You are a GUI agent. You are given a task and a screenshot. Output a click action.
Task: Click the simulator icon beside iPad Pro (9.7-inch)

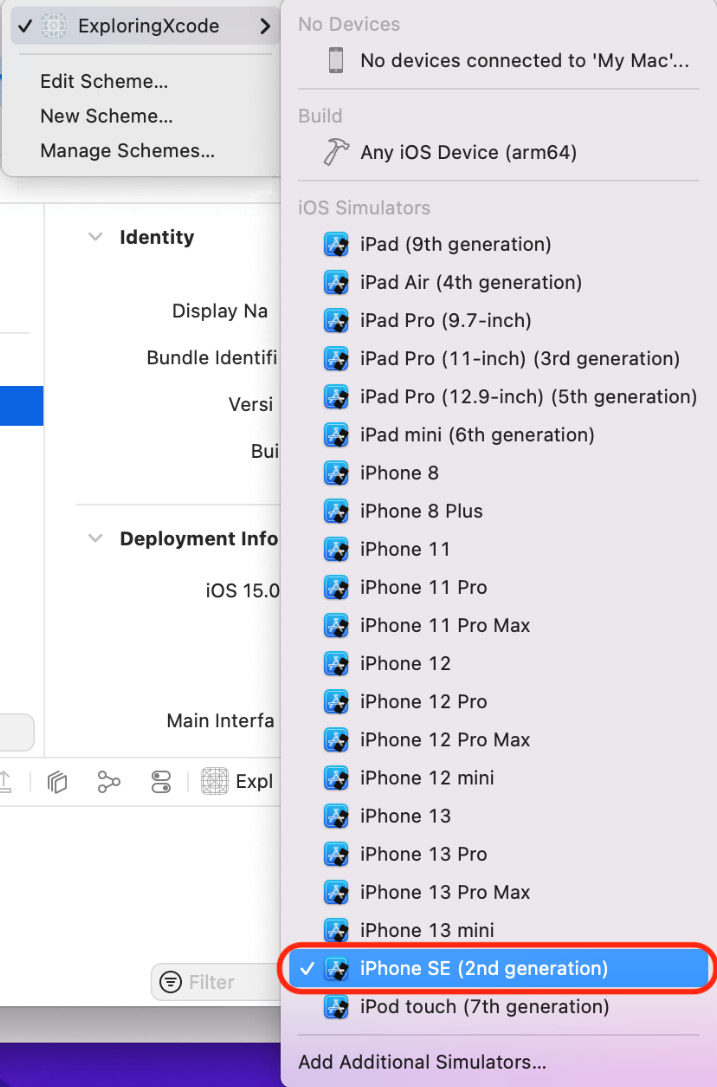click(x=336, y=320)
